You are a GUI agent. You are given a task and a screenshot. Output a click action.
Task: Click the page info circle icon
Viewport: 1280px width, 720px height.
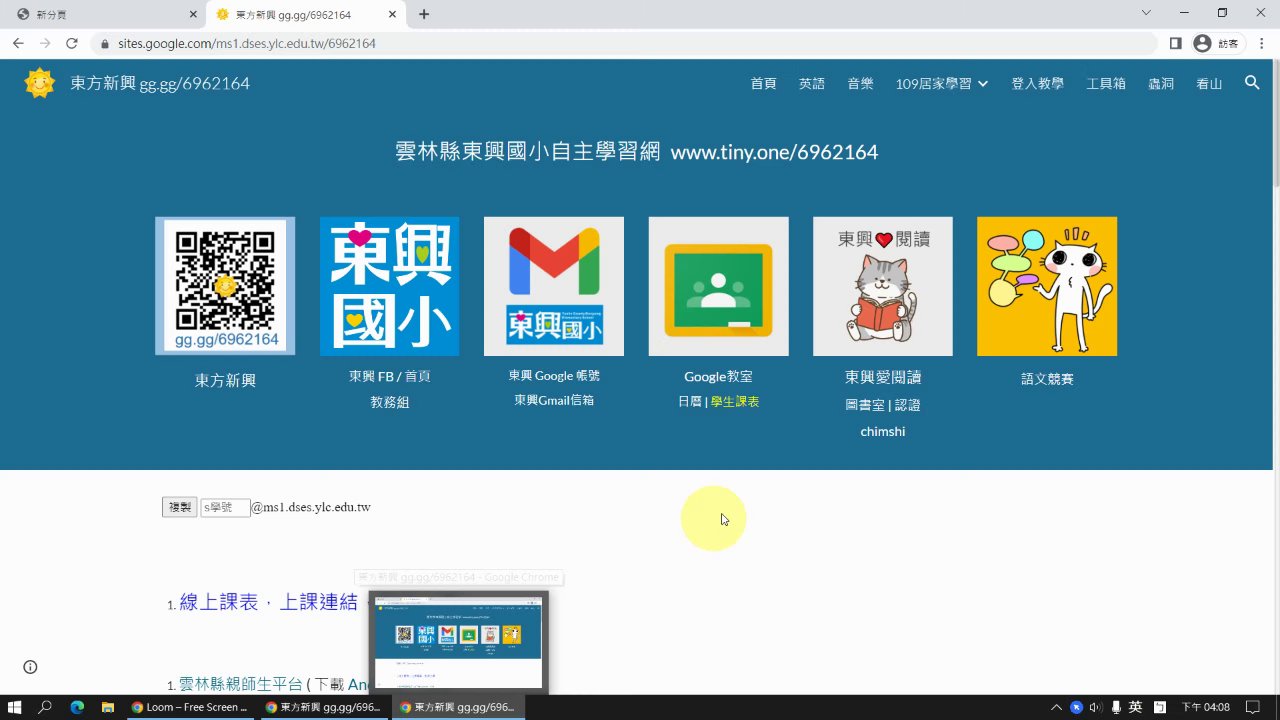click(x=30, y=667)
